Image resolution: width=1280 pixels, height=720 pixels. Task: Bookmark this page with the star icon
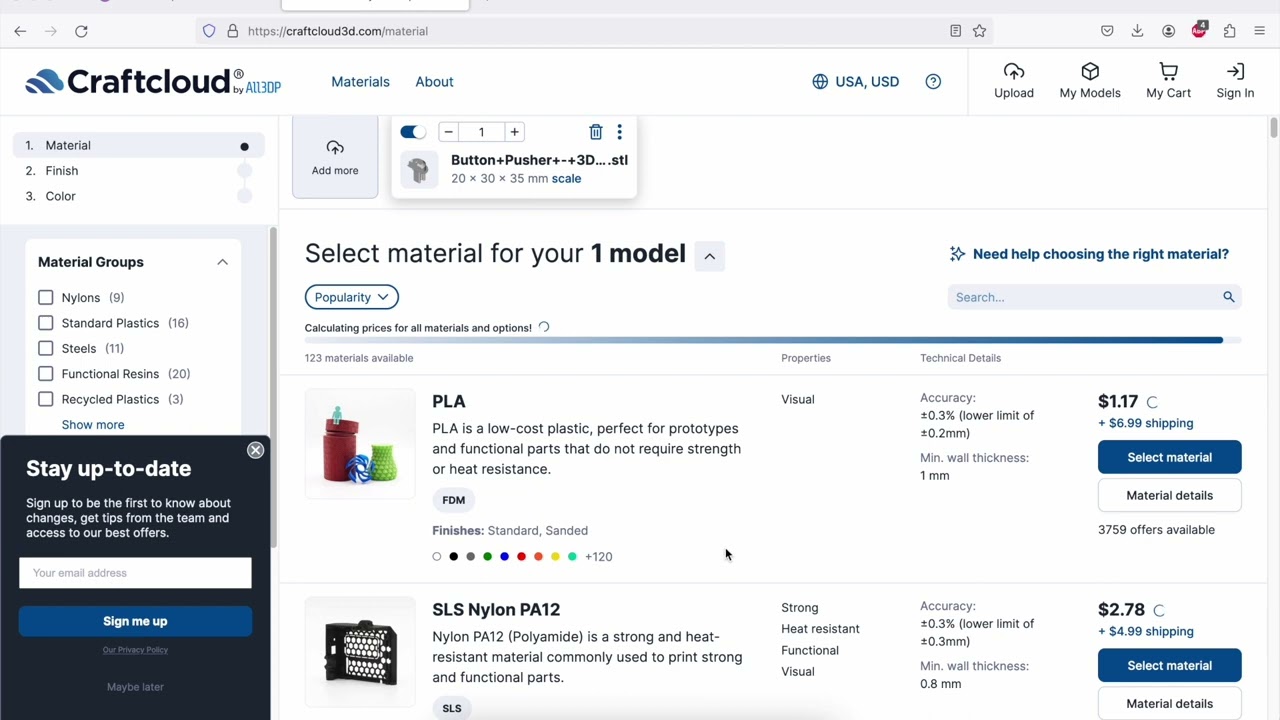click(x=980, y=31)
